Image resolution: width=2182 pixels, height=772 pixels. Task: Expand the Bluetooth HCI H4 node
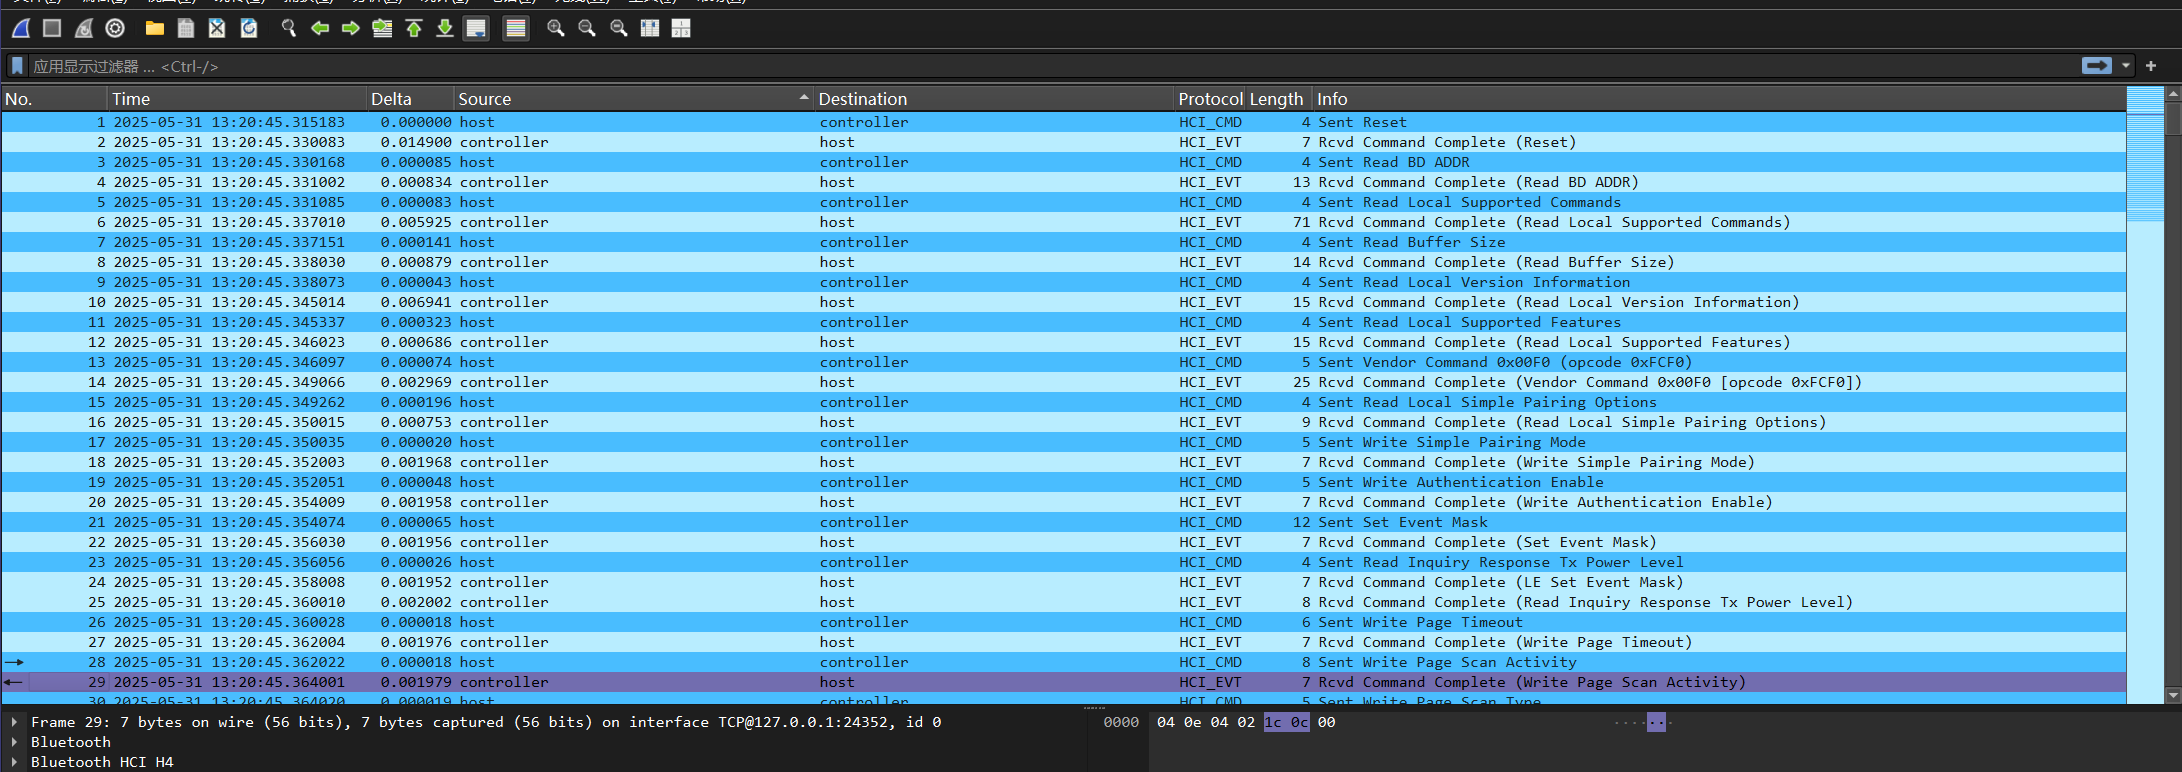pyautogui.click(x=15, y=762)
